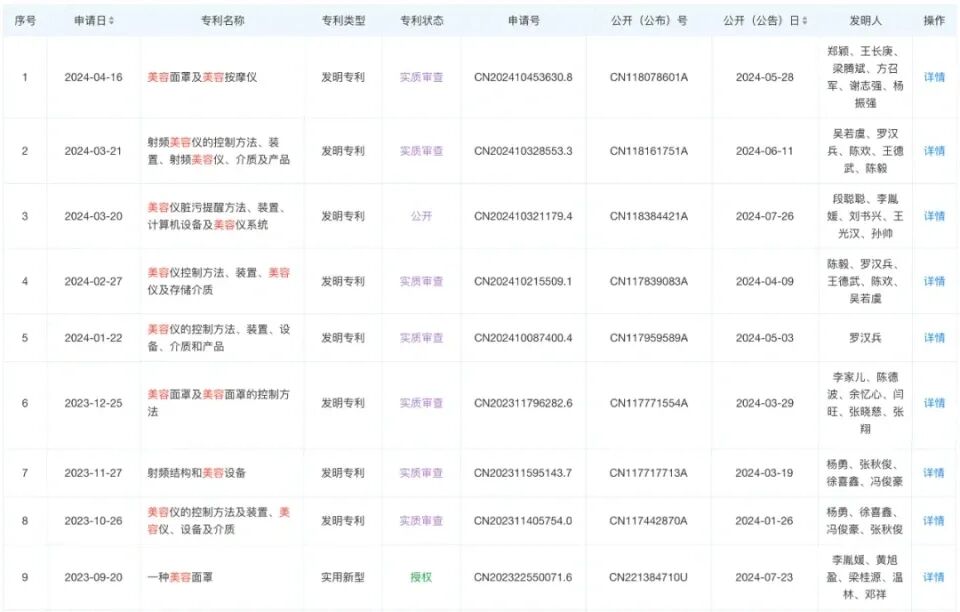960x612 pixels.
Task: Click the 申请号 column header
Action: pyautogui.click(x=523, y=21)
